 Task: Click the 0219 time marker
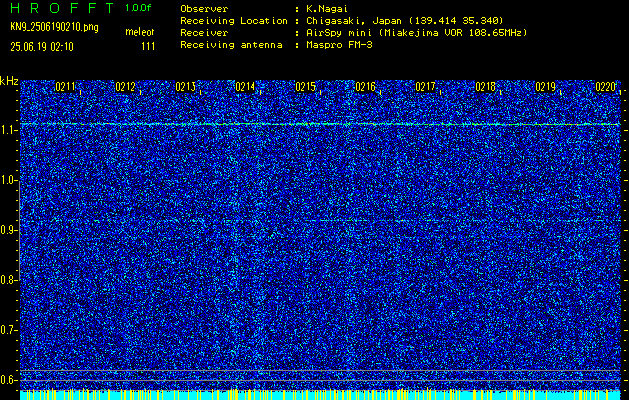pos(546,87)
